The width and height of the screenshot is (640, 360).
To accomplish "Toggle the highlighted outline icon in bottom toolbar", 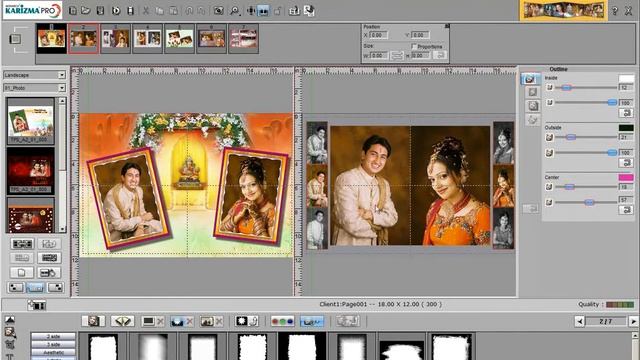I will tap(312, 321).
